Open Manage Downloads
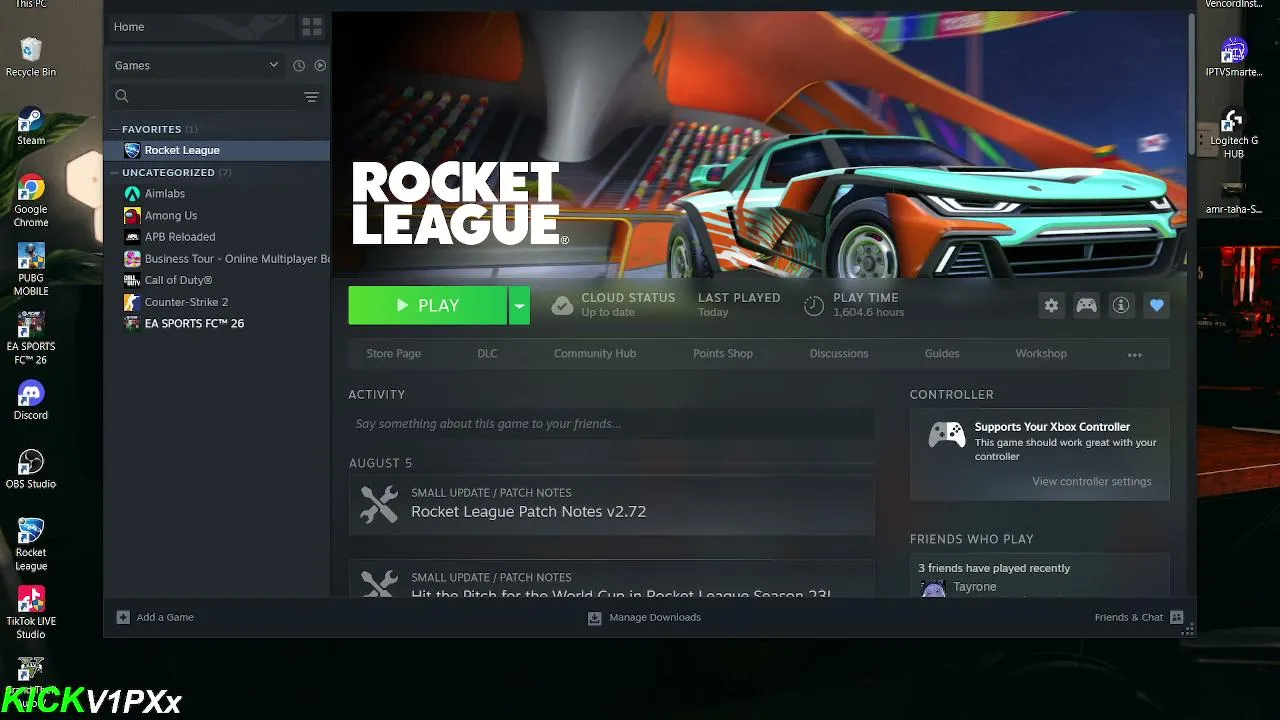This screenshot has width=1280, height=720. [x=645, y=618]
